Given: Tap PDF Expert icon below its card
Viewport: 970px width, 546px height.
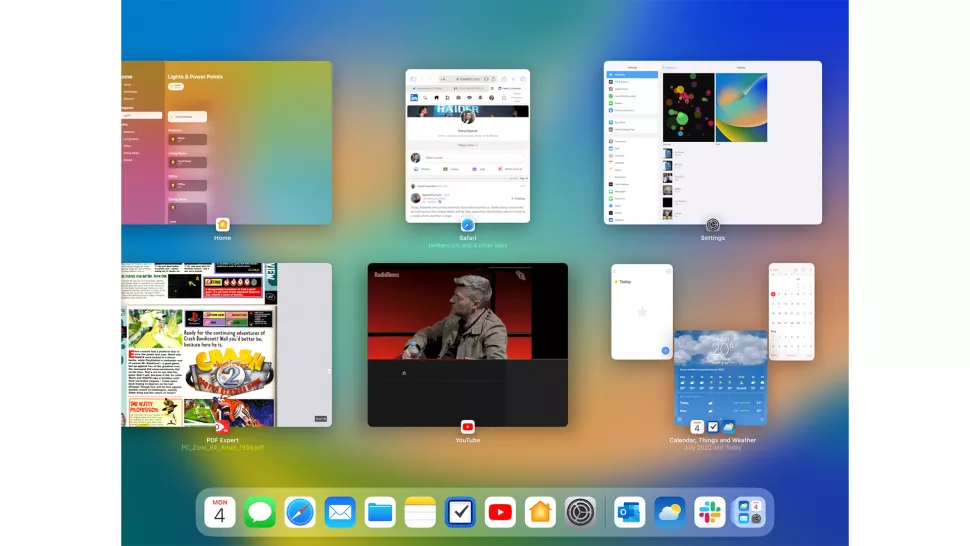Looking at the screenshot, I should pos(223,427).
